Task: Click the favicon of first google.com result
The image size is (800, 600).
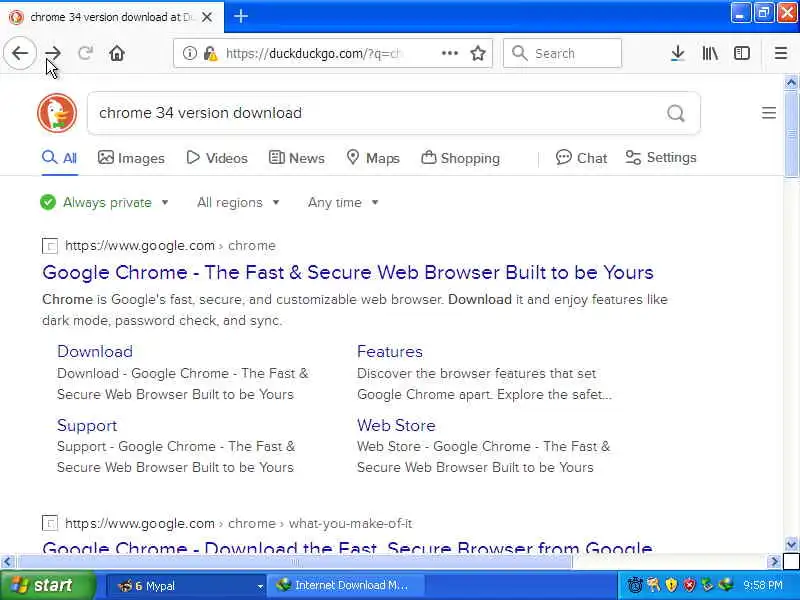Action: tap(49, 246)
